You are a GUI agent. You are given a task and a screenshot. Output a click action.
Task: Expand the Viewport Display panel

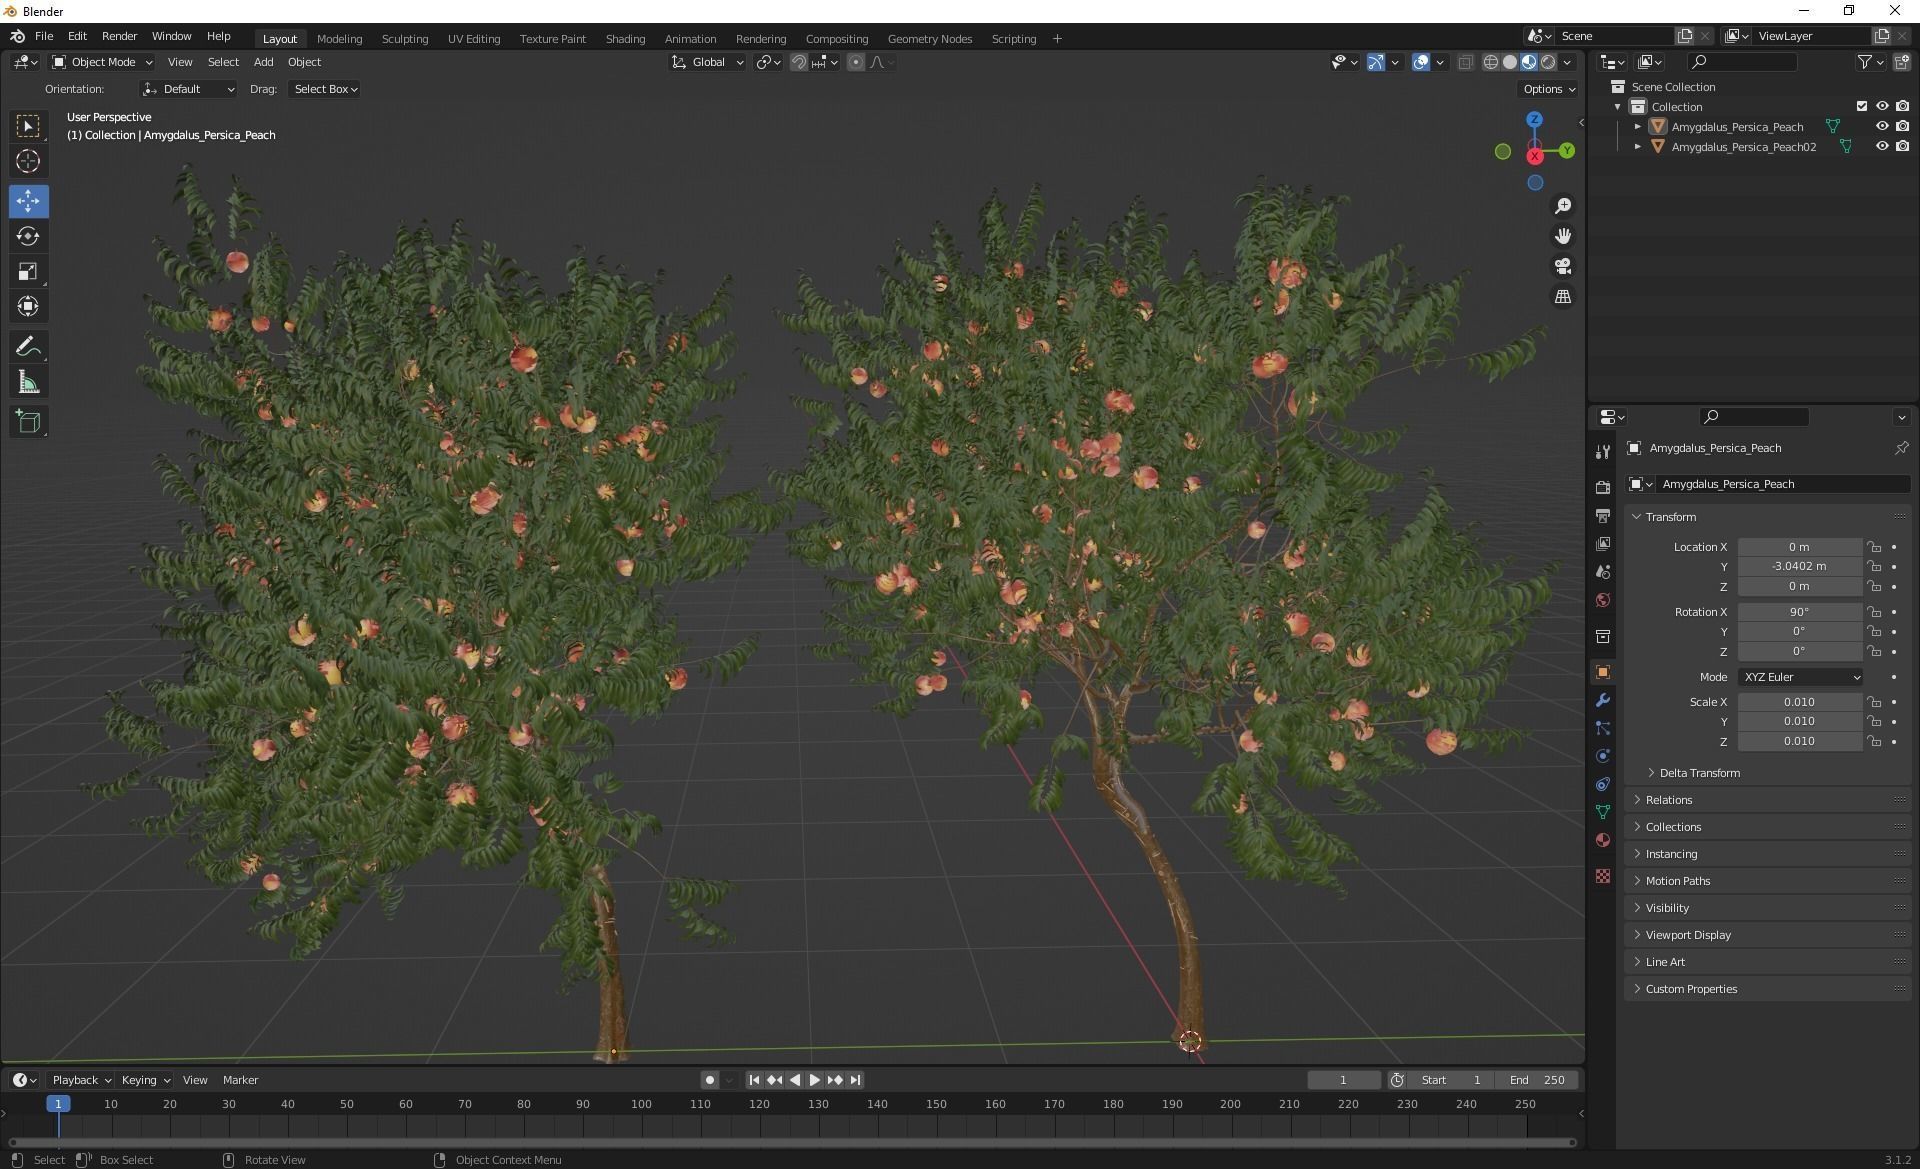(1688, 935)
